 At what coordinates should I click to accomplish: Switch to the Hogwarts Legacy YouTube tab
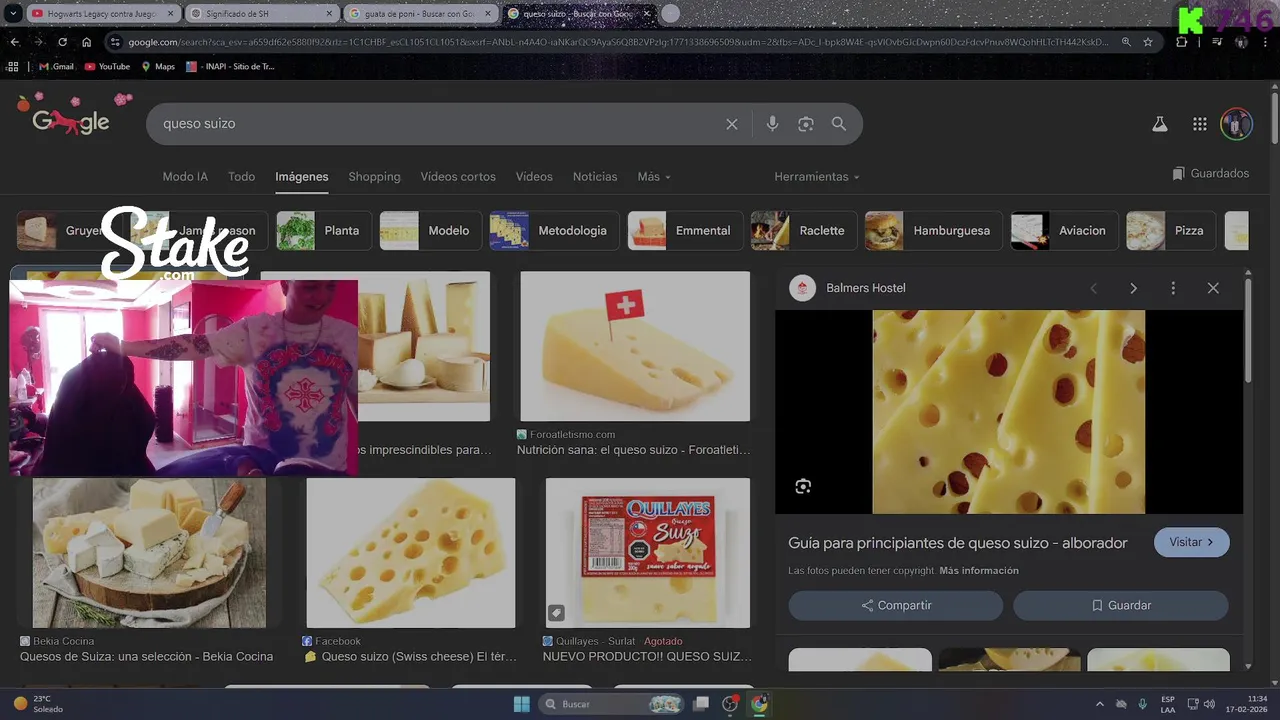[103, 14]
